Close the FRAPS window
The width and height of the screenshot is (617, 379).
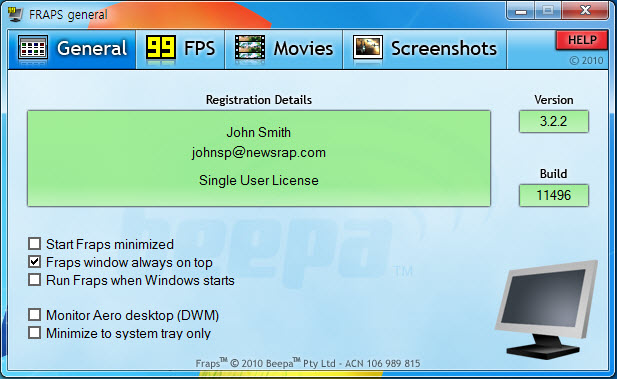pyautogui.click(x=585, y=11)
